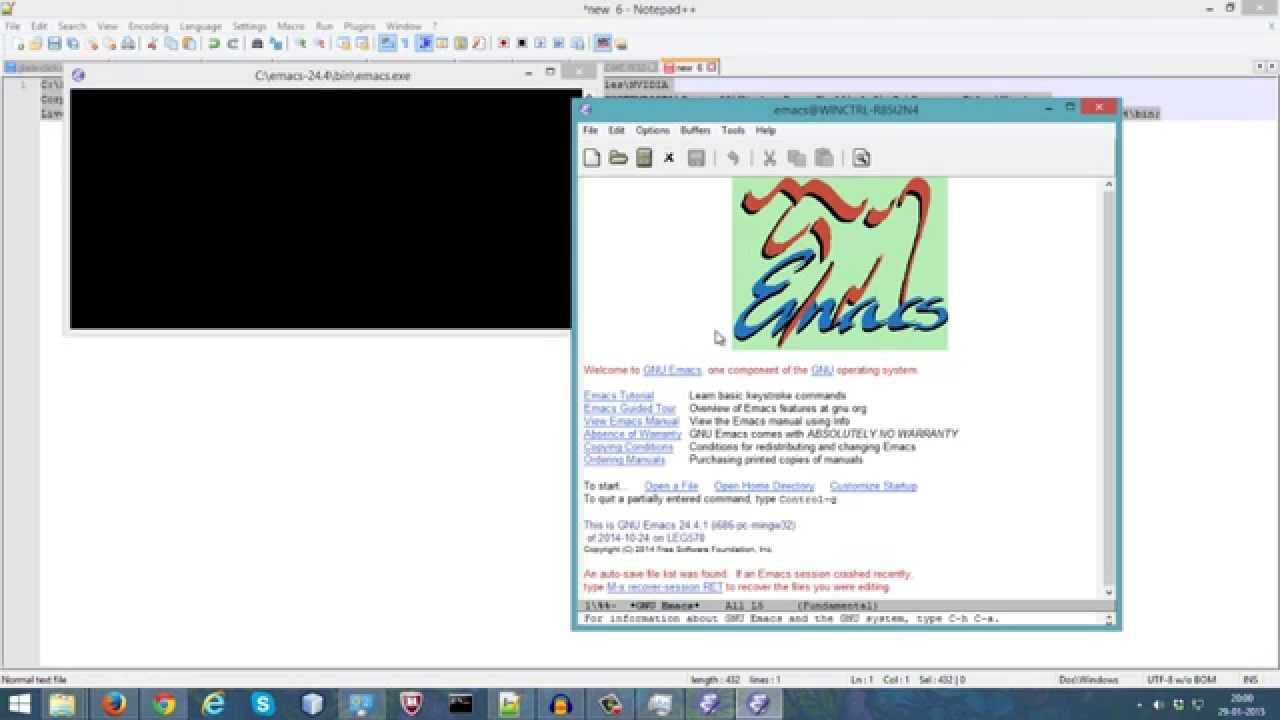The image size is (1280, 720).
Task: Click the Save All icon in Notepad++ toolbar
Action: tap(72, 44)
